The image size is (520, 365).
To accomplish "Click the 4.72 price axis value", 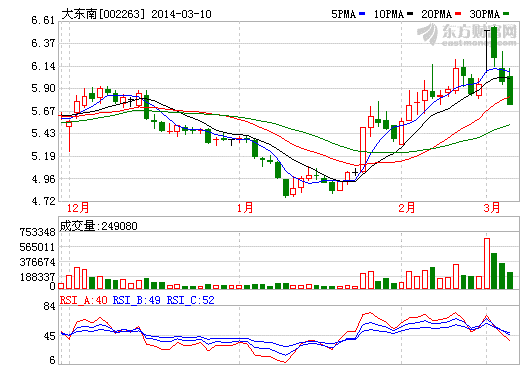I will coord(43,201).
